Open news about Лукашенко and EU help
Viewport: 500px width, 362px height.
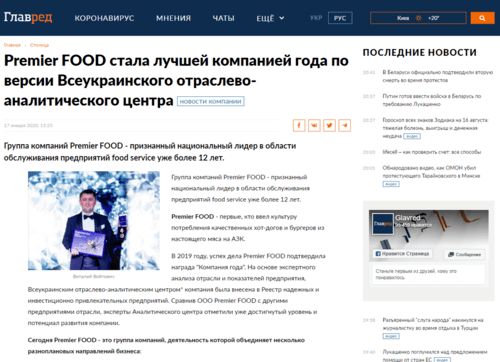pyautogui.click(x=435, y=355)
